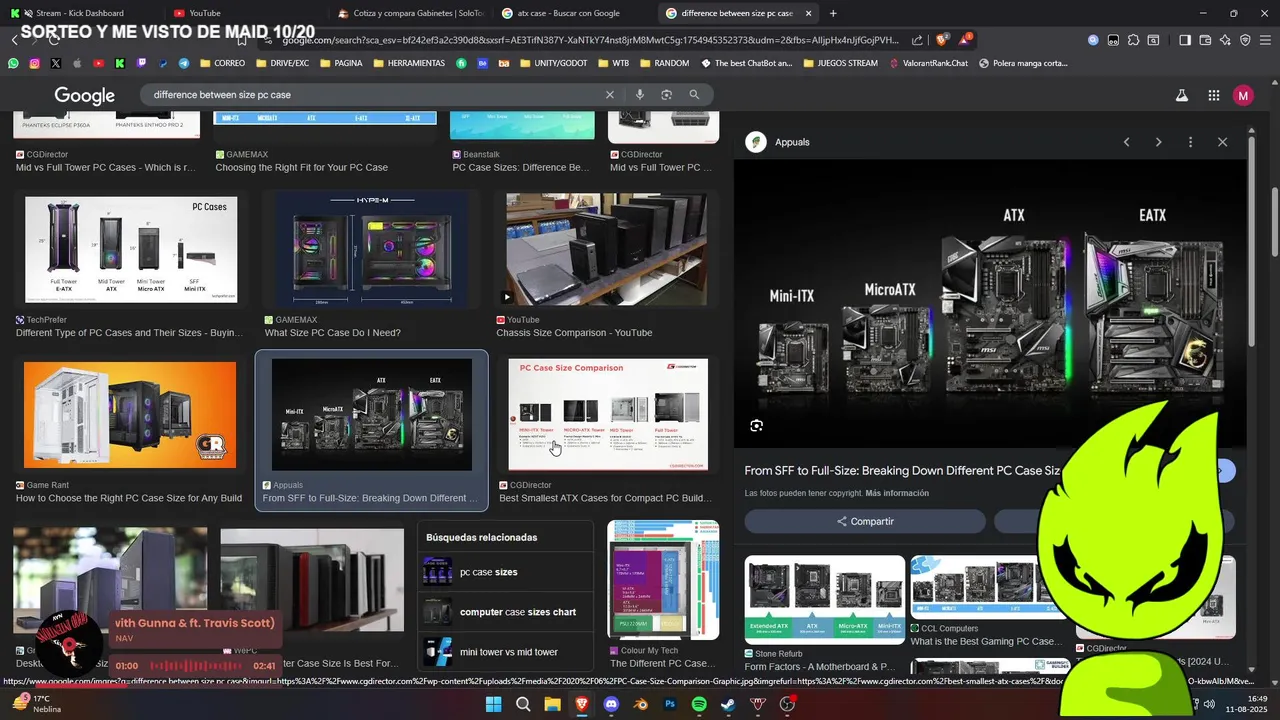Open the PAGINA bookmarks folder
Viewport: 1280px width, 720px height.
(340, 63)
